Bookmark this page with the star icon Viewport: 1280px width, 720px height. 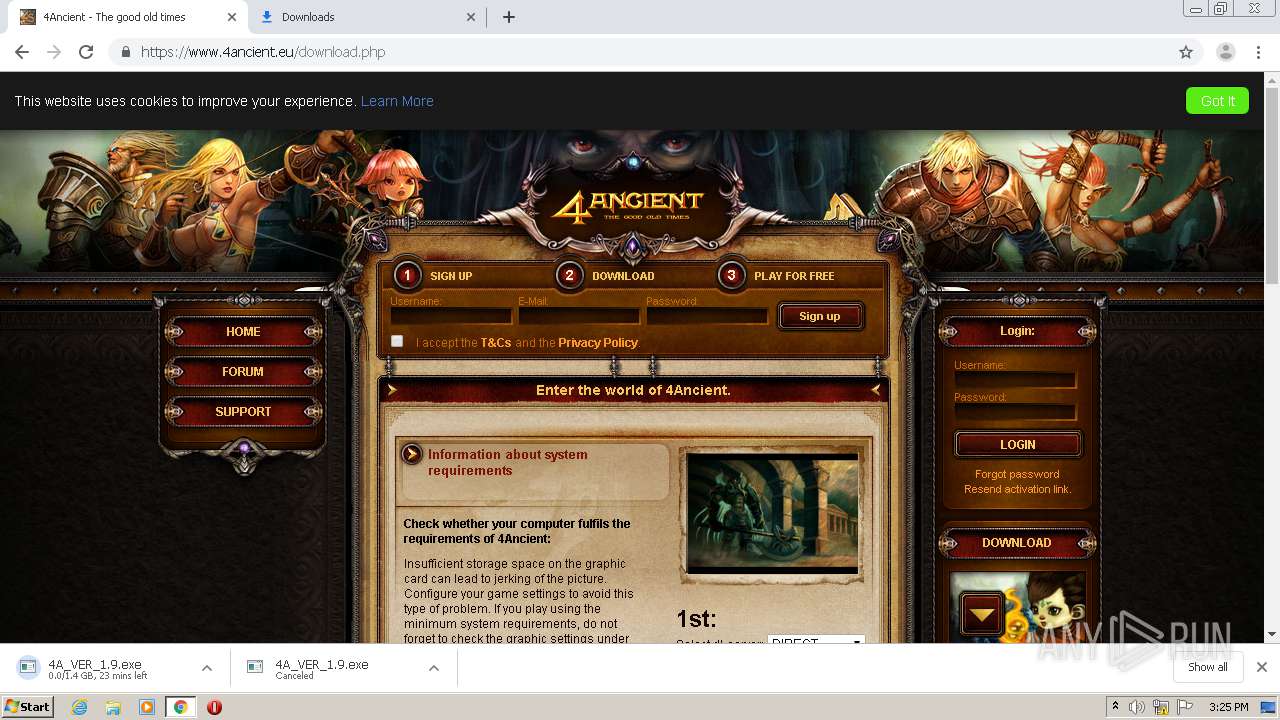[x=1186, y=52]
